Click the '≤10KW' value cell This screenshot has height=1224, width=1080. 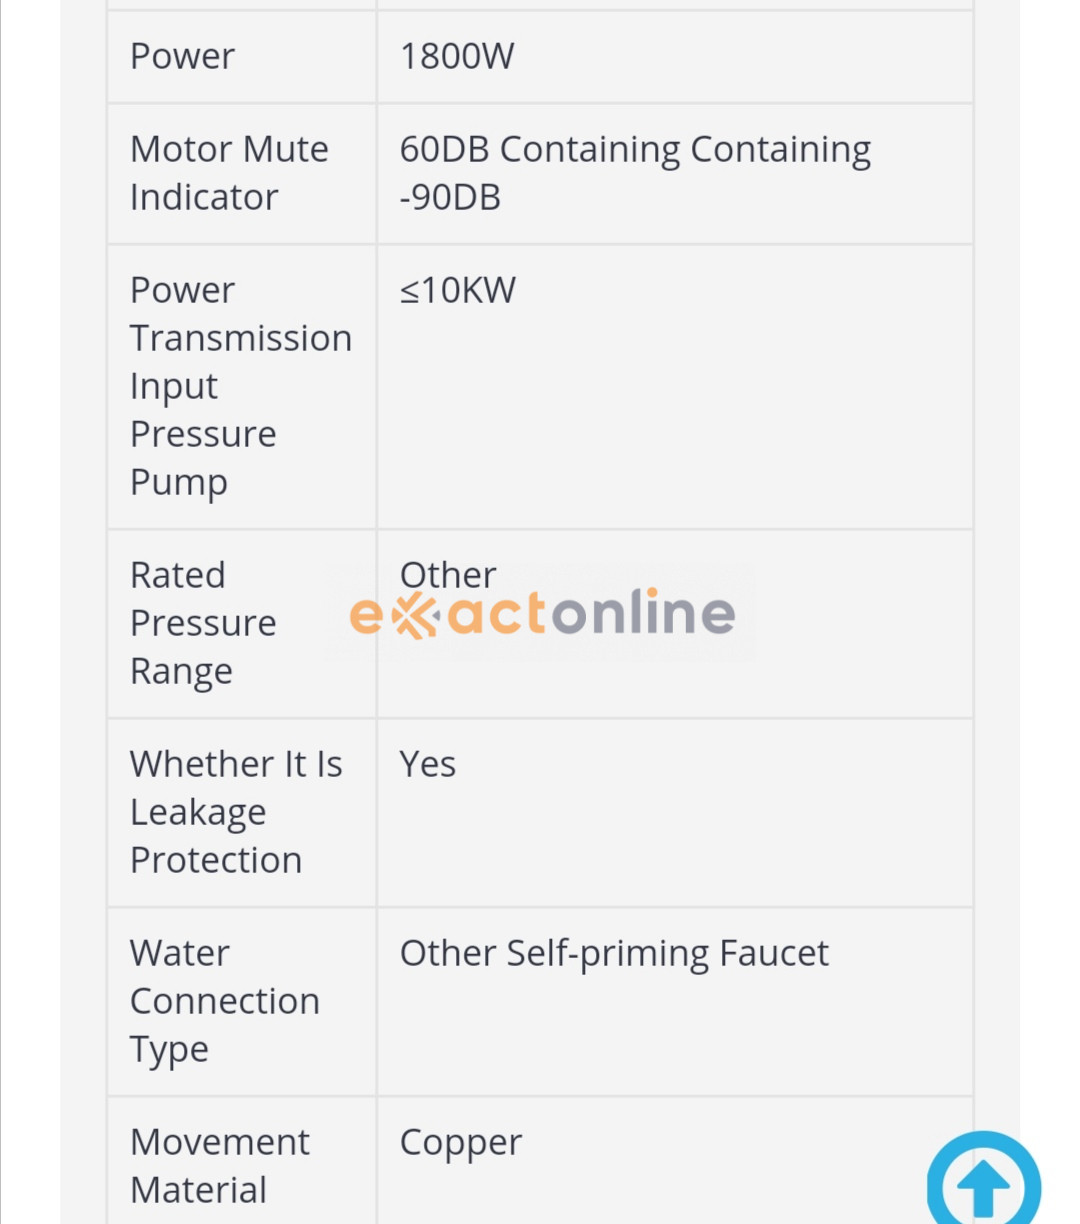[x=457, y=290]
